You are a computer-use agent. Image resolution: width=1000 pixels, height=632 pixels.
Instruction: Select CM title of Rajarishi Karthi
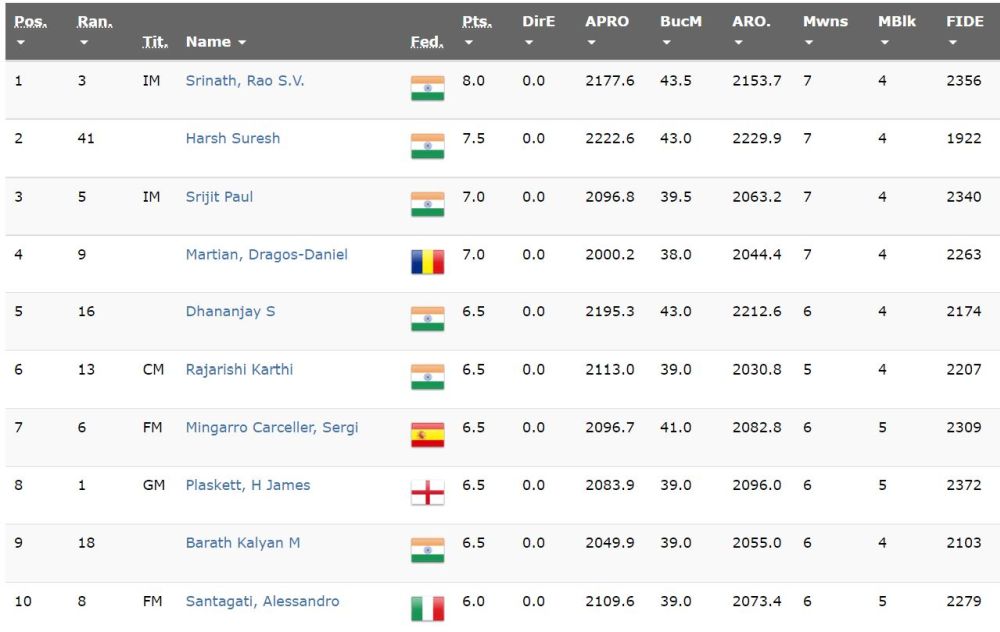pos(153,369)
